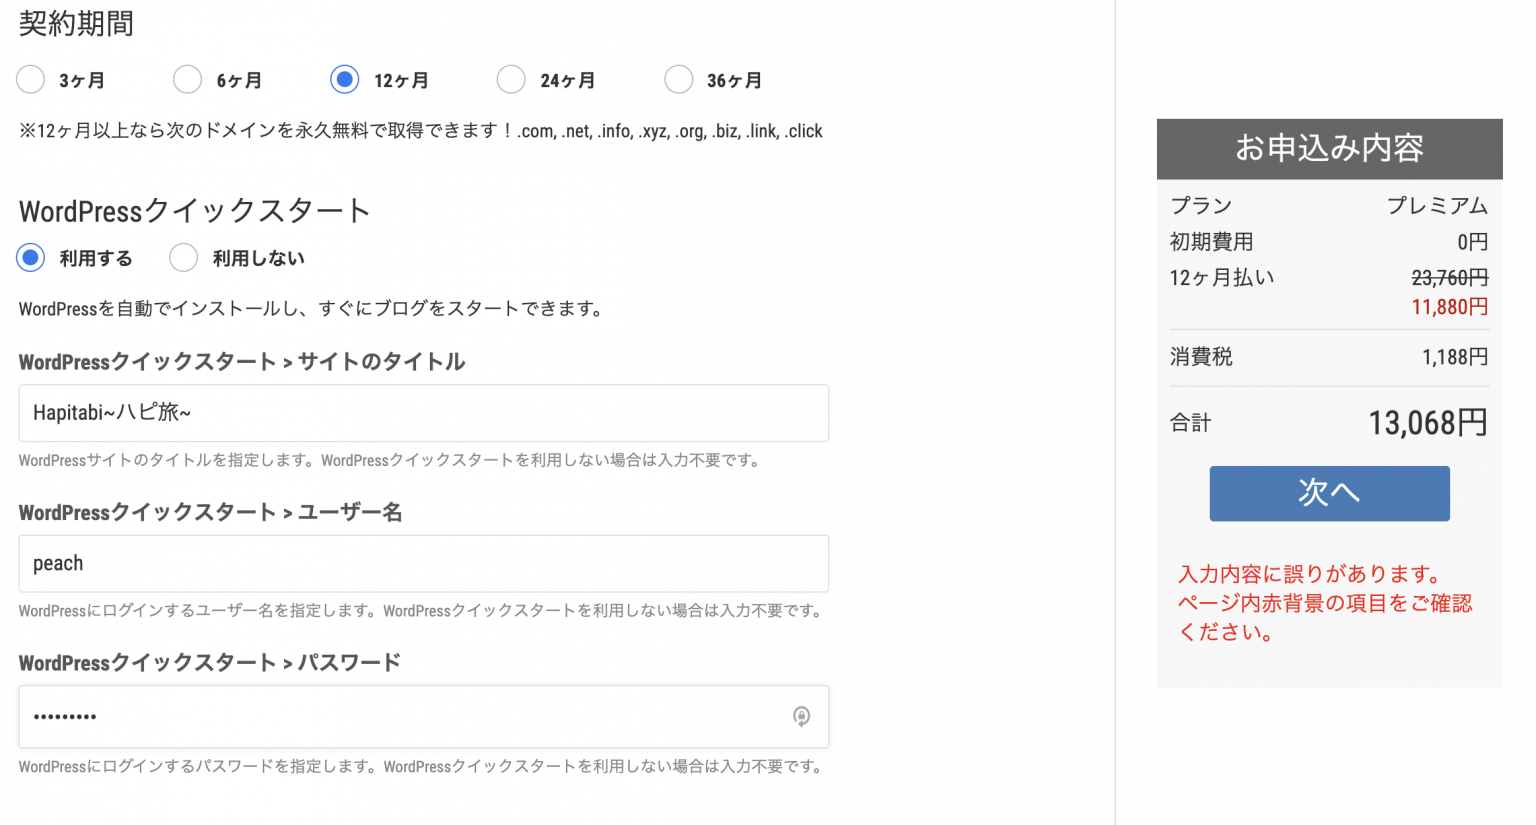Click the 合計 total amount 13,068円
The width and height of the screenshot is (1536, 825).
tap(1427, 423)
